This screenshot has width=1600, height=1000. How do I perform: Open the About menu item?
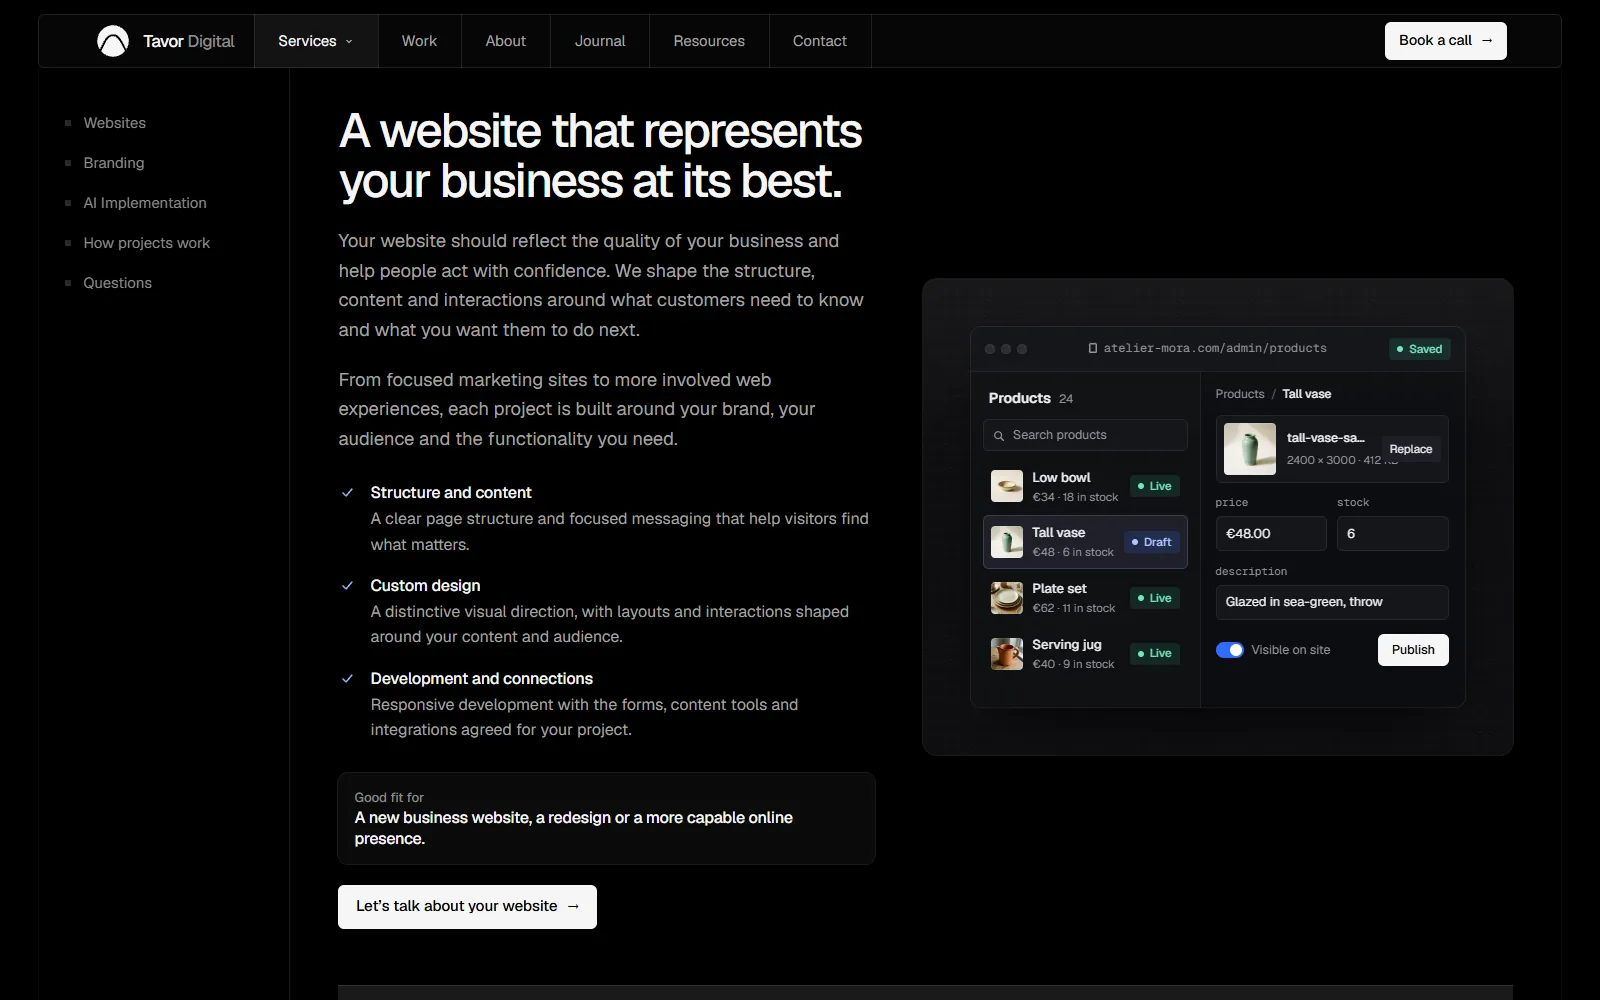pyautogui.click(x=505, y=41)
